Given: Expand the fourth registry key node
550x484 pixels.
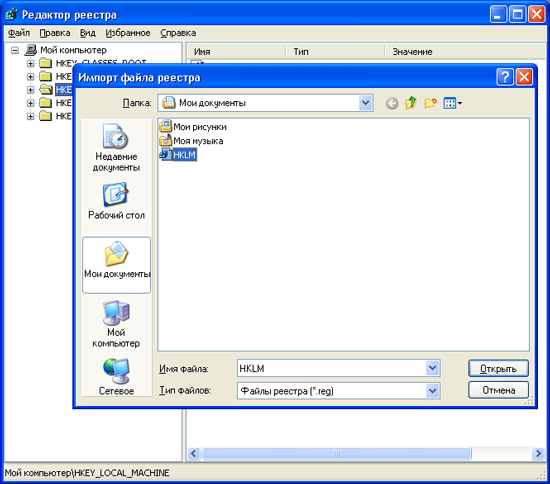Looking at the screenshot, I should pyautogui.click(x=31, y=103).
